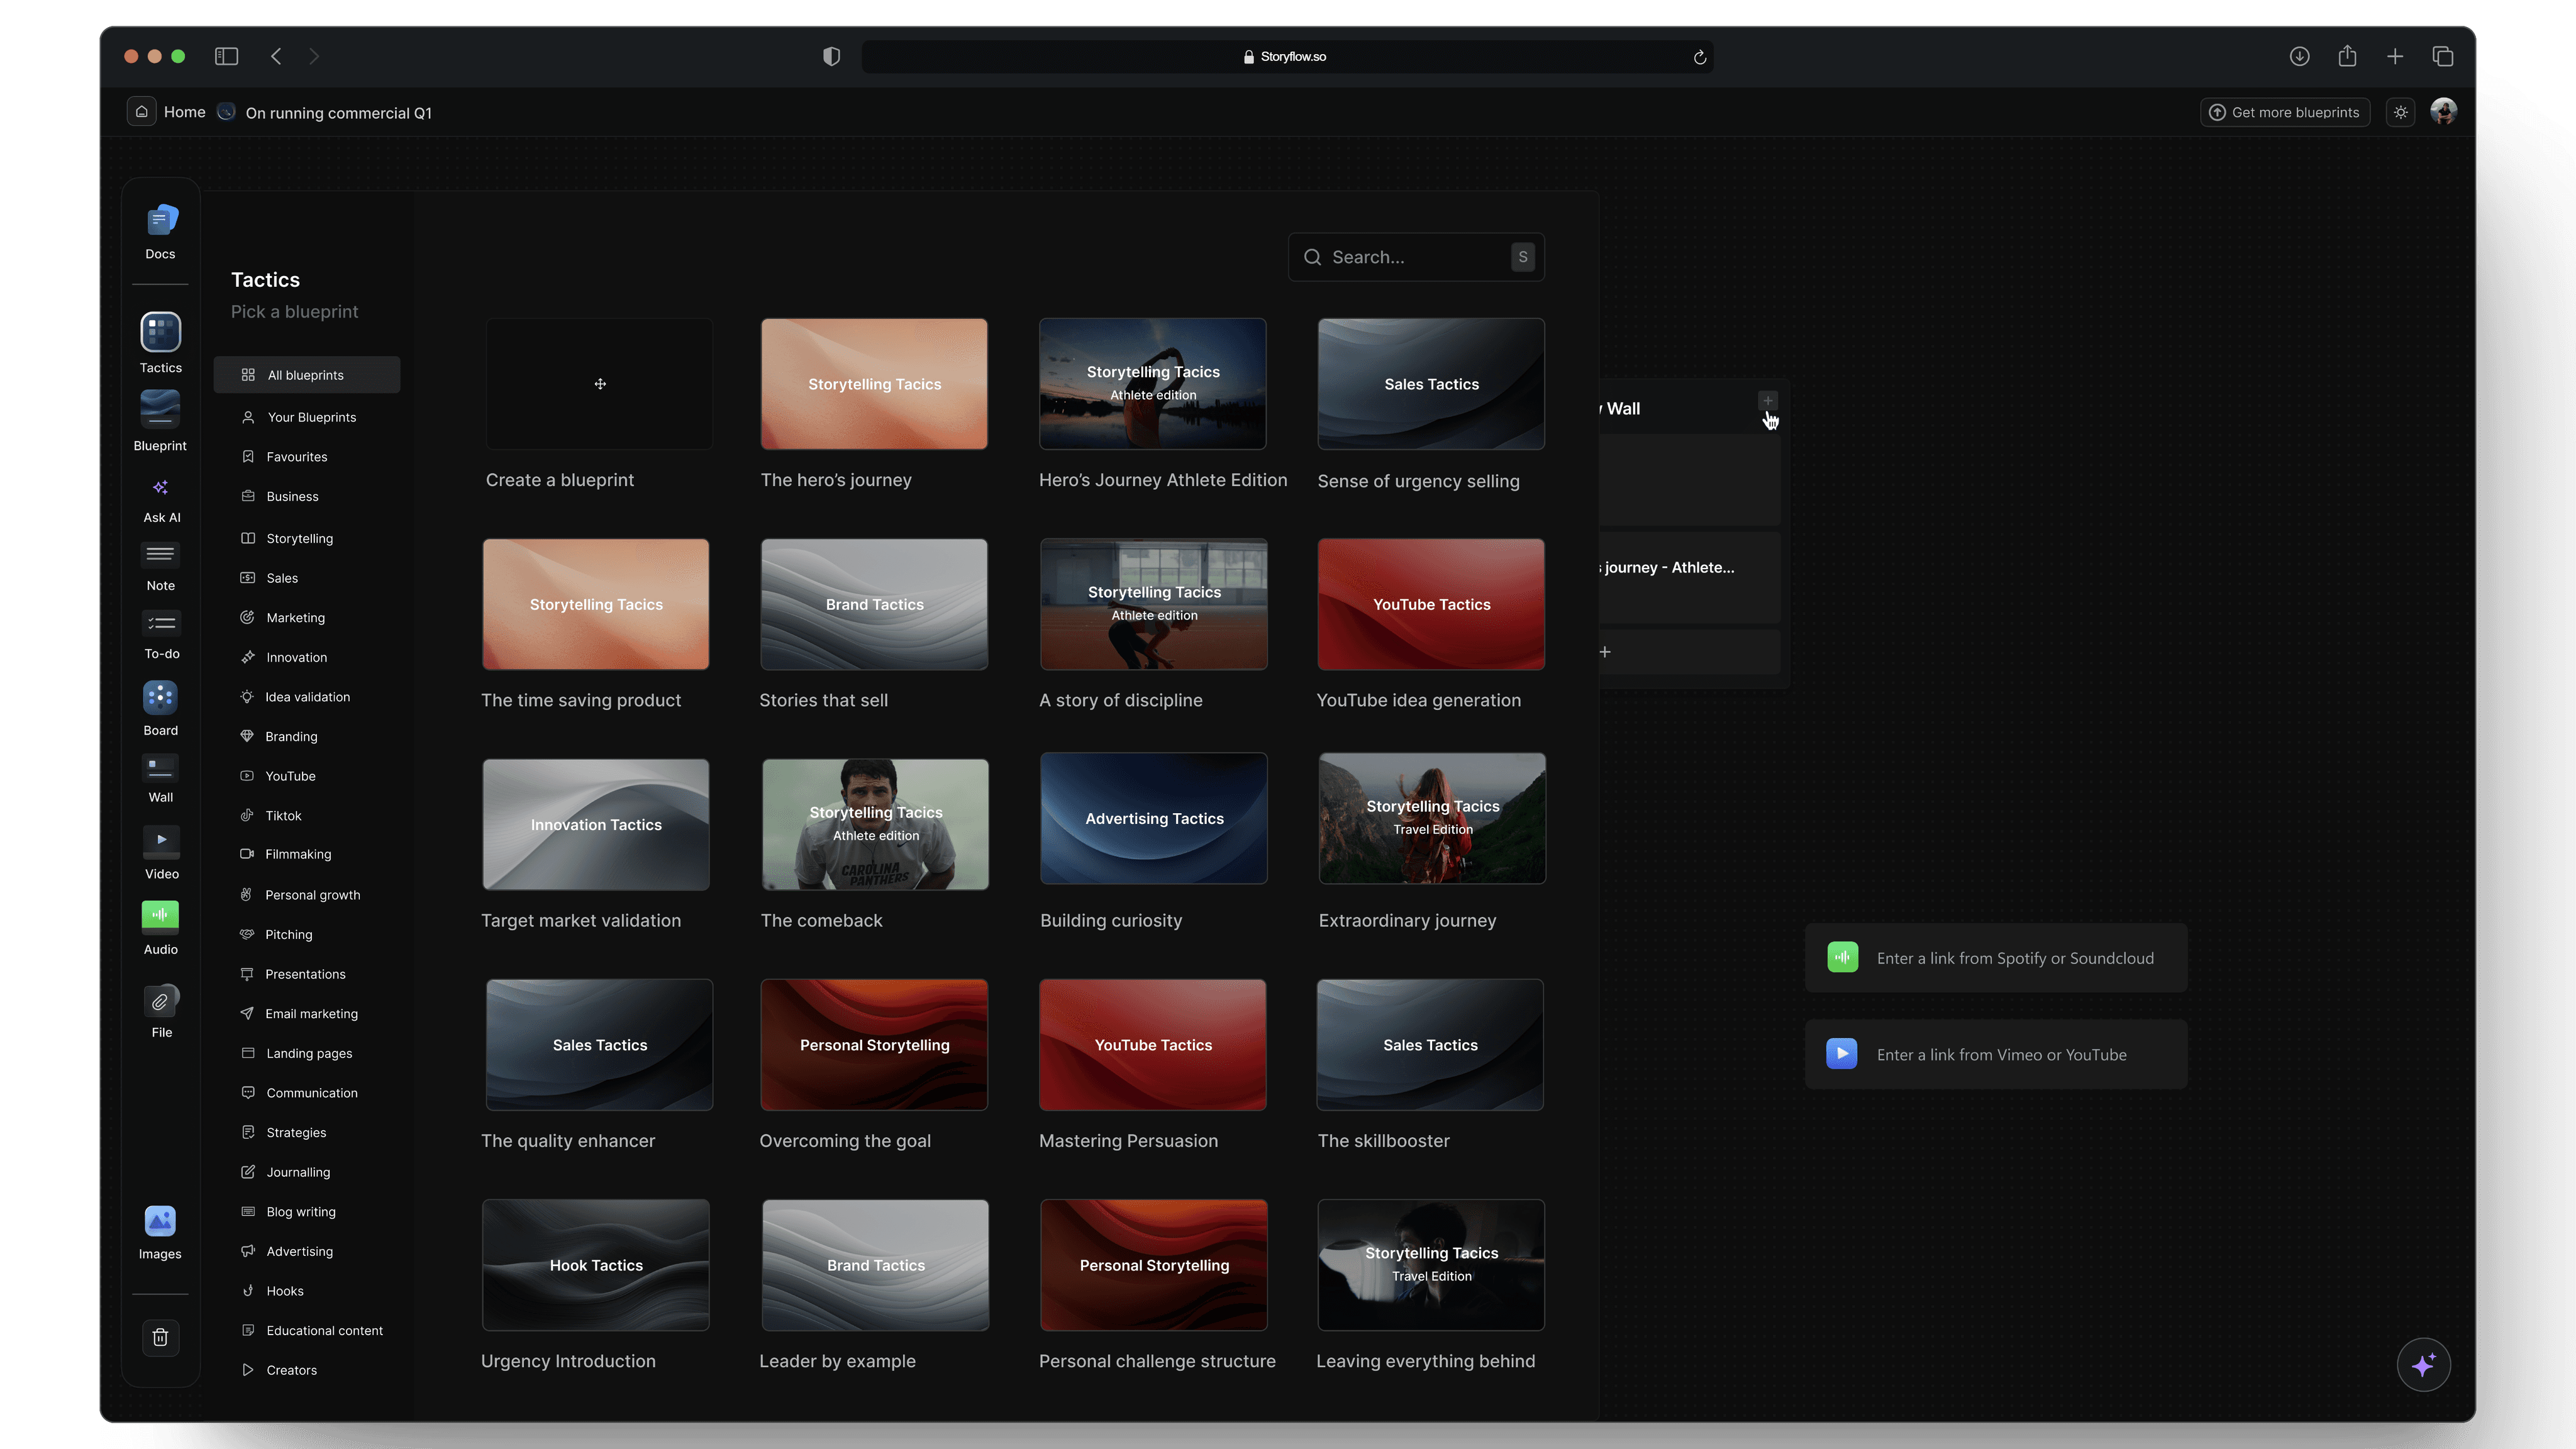The width and height of the screenshot is (2576, 1449).
Task: Open Target market validation blueprint
Action: click(x=596, y=824)
